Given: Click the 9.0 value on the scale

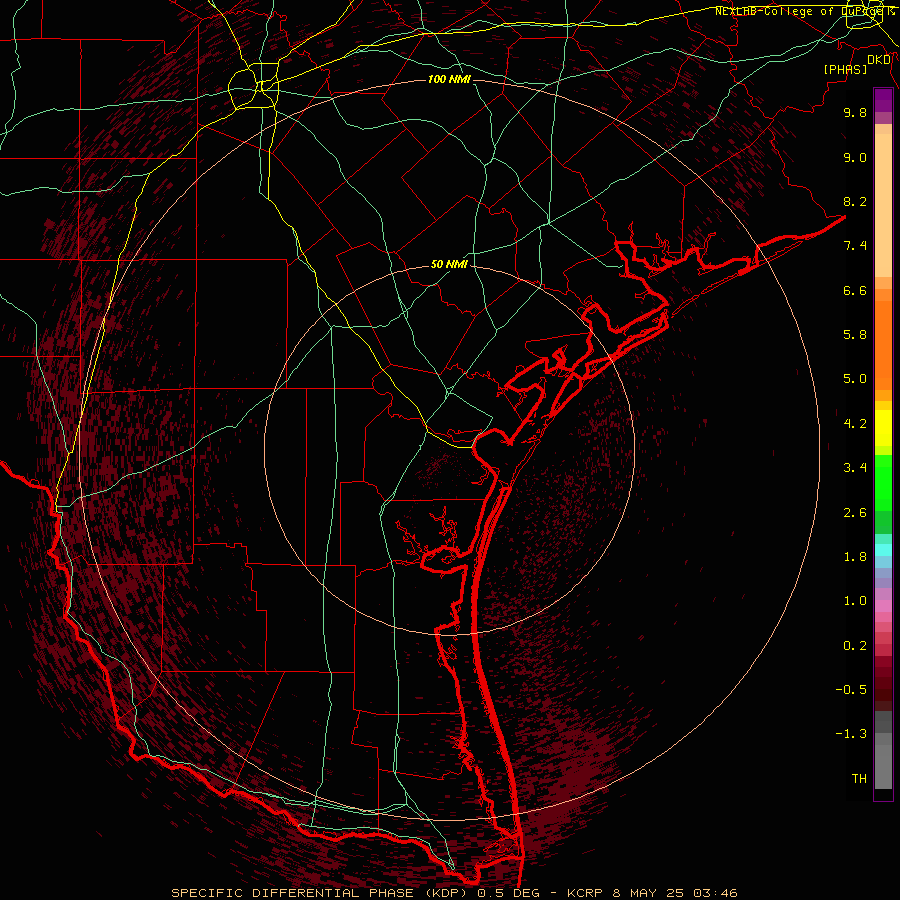Looking at the screenshot, I should pos(855,157).
